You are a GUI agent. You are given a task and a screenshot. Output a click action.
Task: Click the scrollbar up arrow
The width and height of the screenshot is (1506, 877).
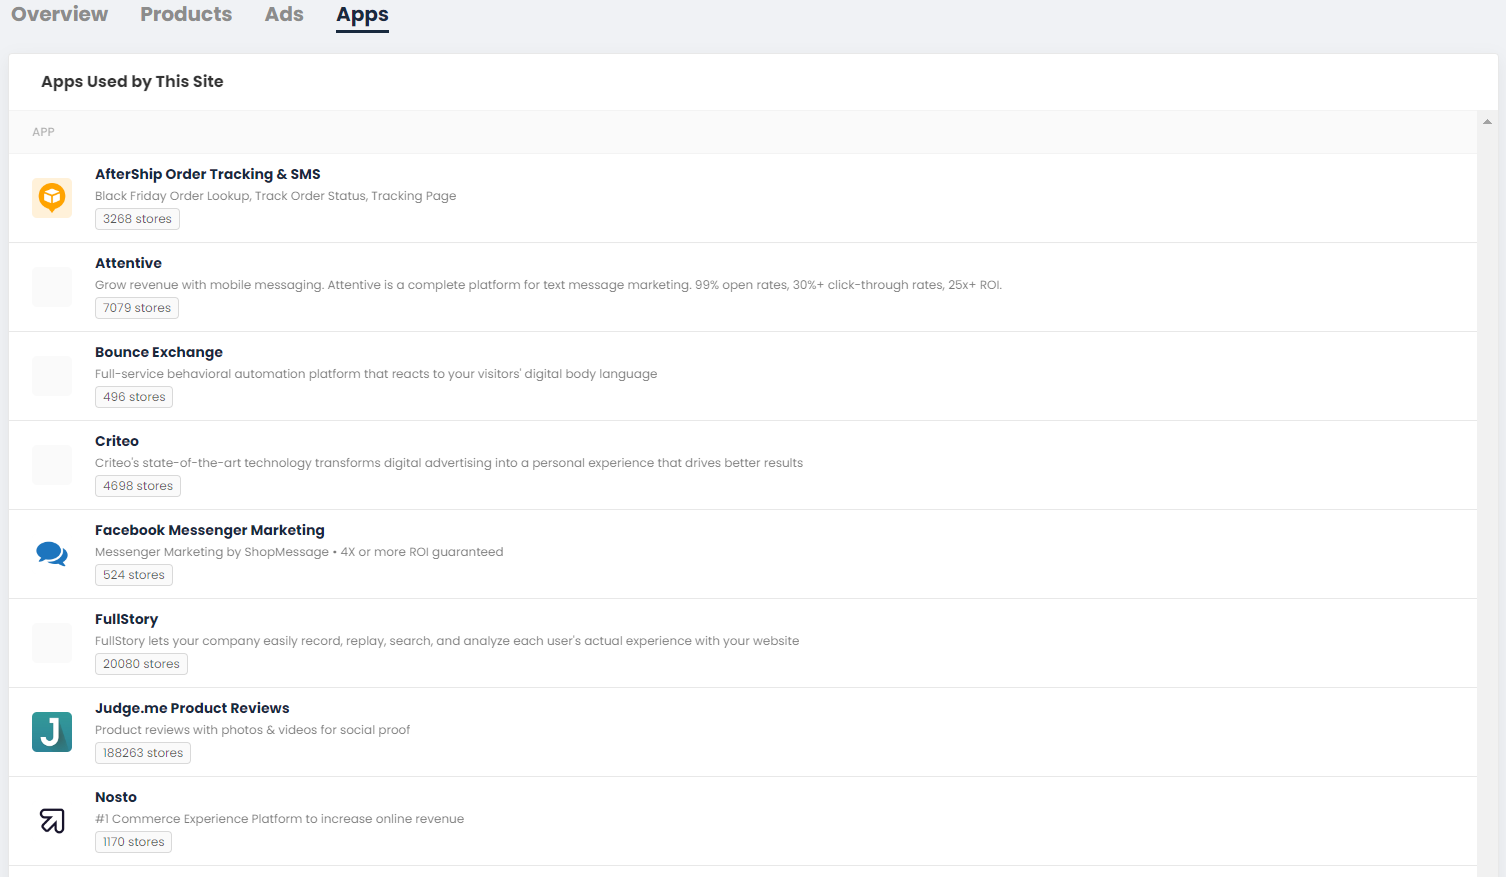[x=1487, y=122]
